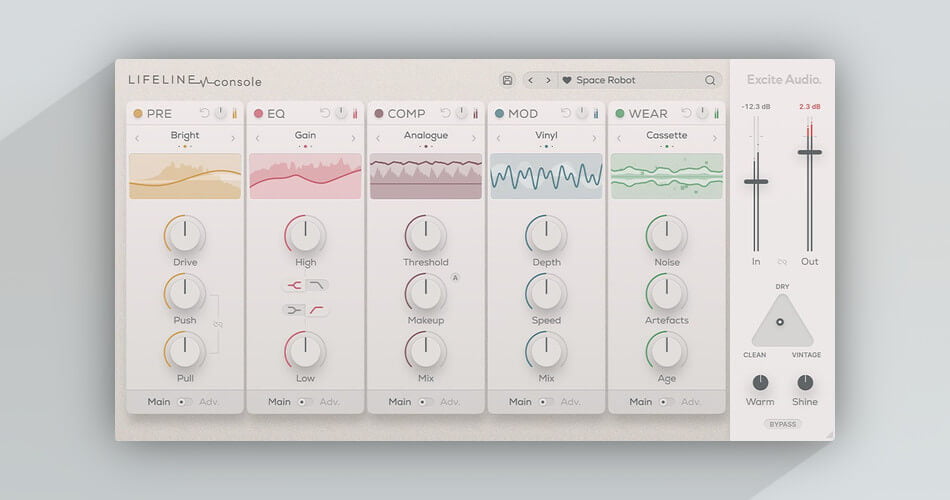Save preset with the floppy disk icon
Viewport: 950px width, 500px height.
[x=507, y=80]
